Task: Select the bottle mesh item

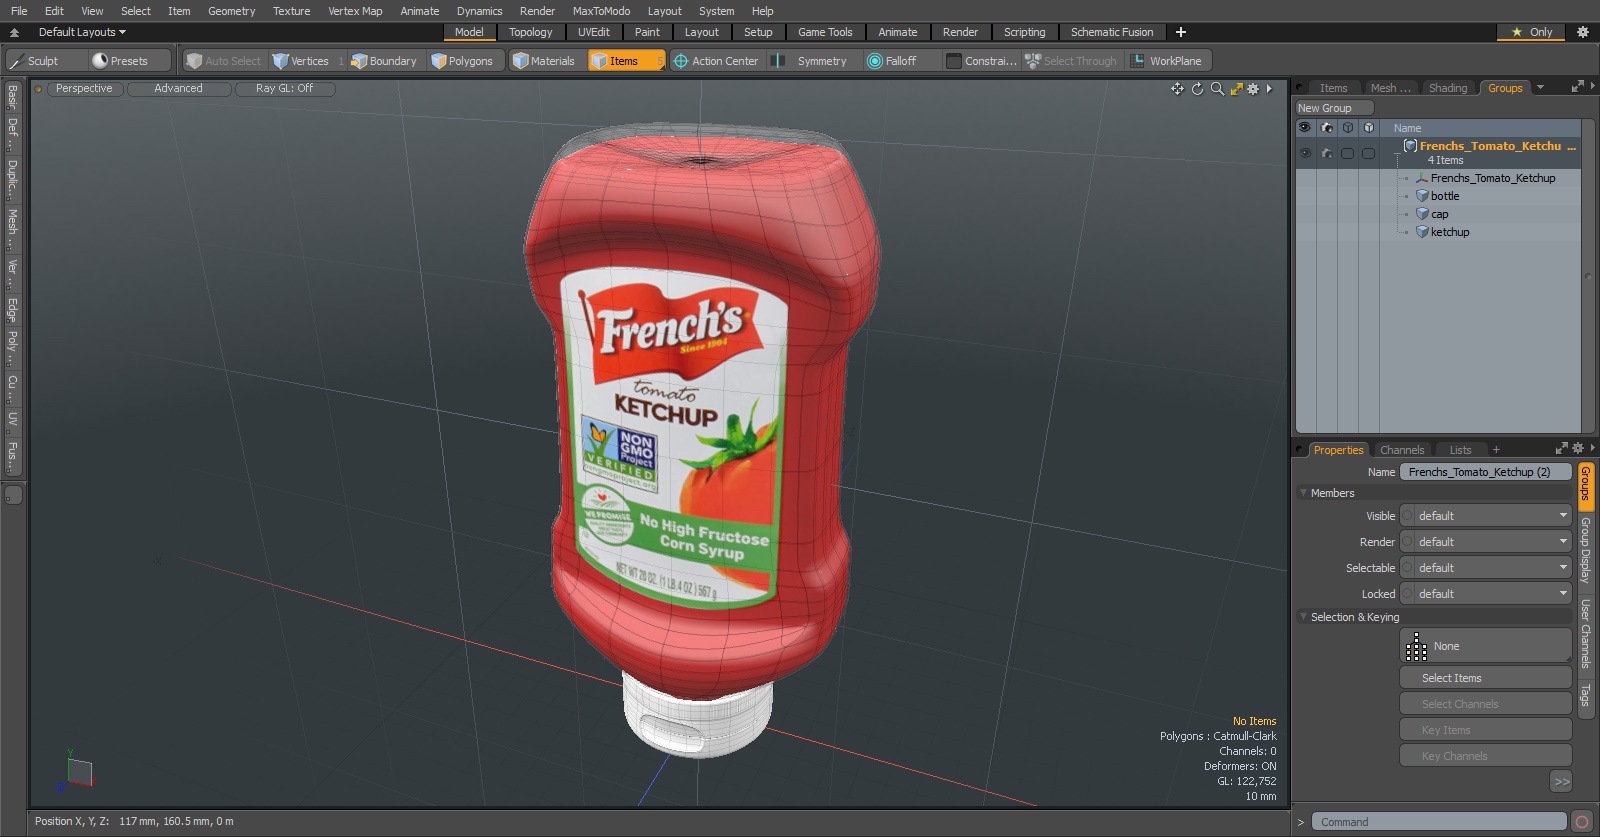Action: pyautogui.click(x=1444, y=196)
